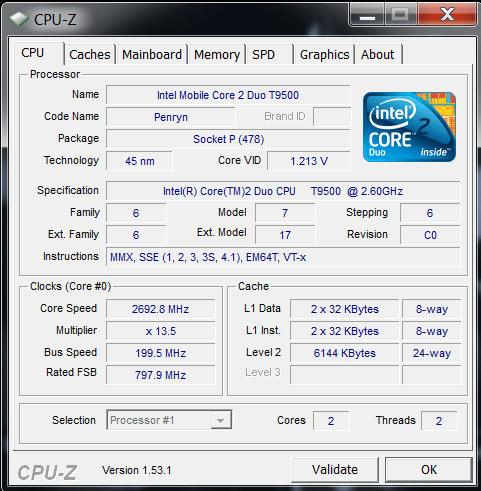Screen dimensions: 481x491
Task: Go to the SPD tab
Action: coord(269,54)
